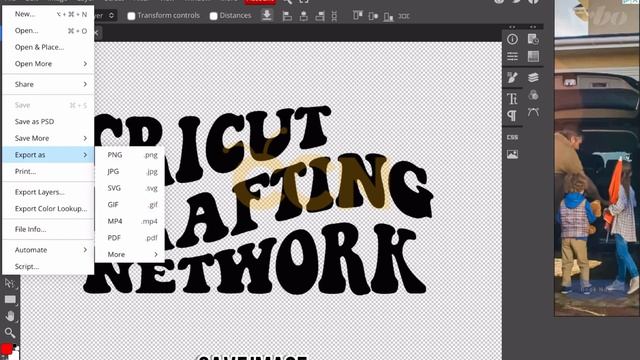Image resolution: width=640 pixels, height=360 pixels.
Task: Click the video ad thumbnail on right
Action: 597,158
